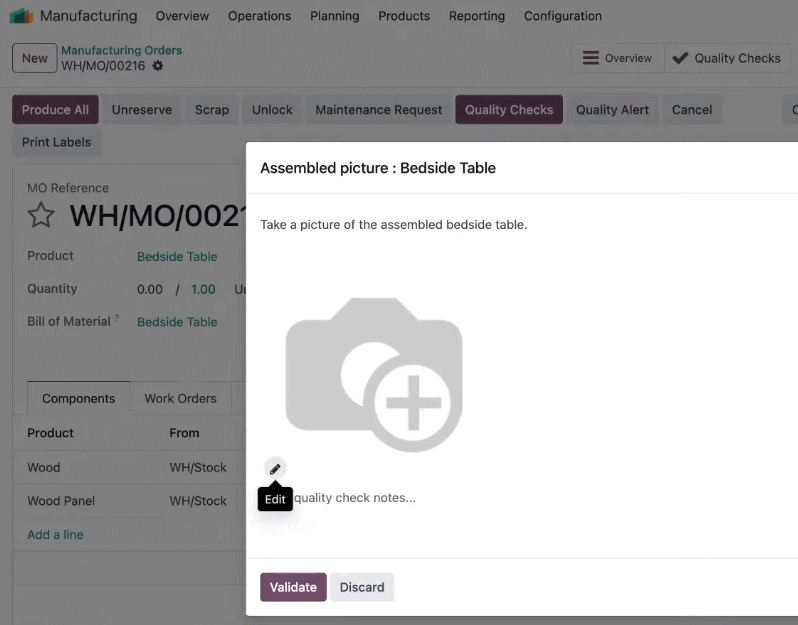Cancel the manufacturing order
The image size is (798, 625).
(692, 109)
